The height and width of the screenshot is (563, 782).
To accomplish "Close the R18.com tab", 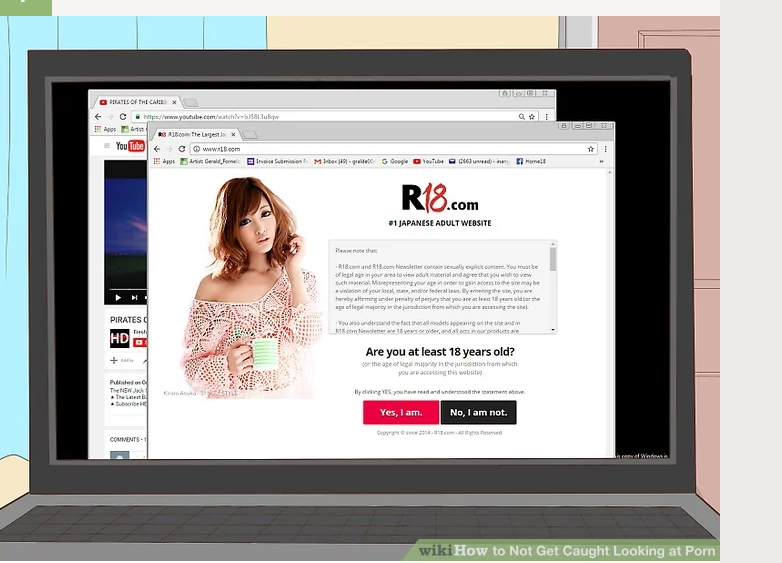I will 233,135.
